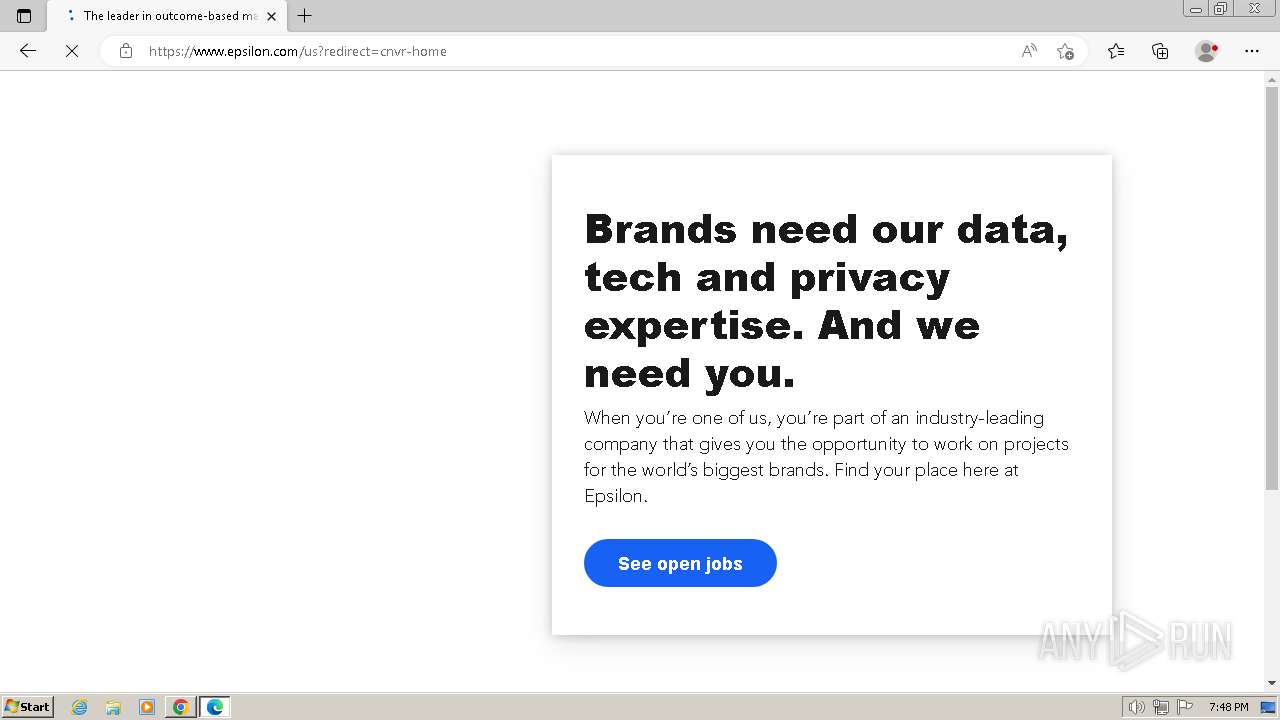
Task: View site information lock icon
Action: (126, 51)
